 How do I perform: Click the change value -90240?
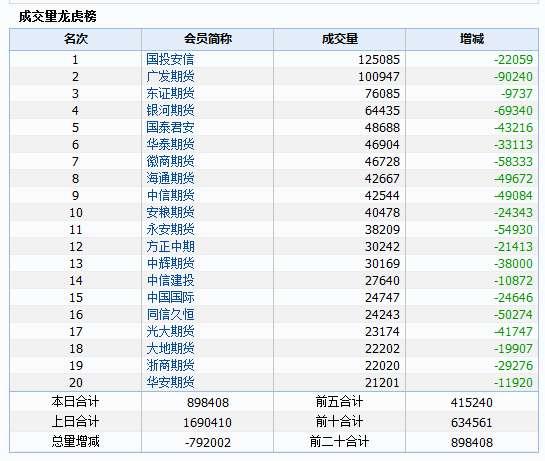pyautogui.click(x=513, y=77)
